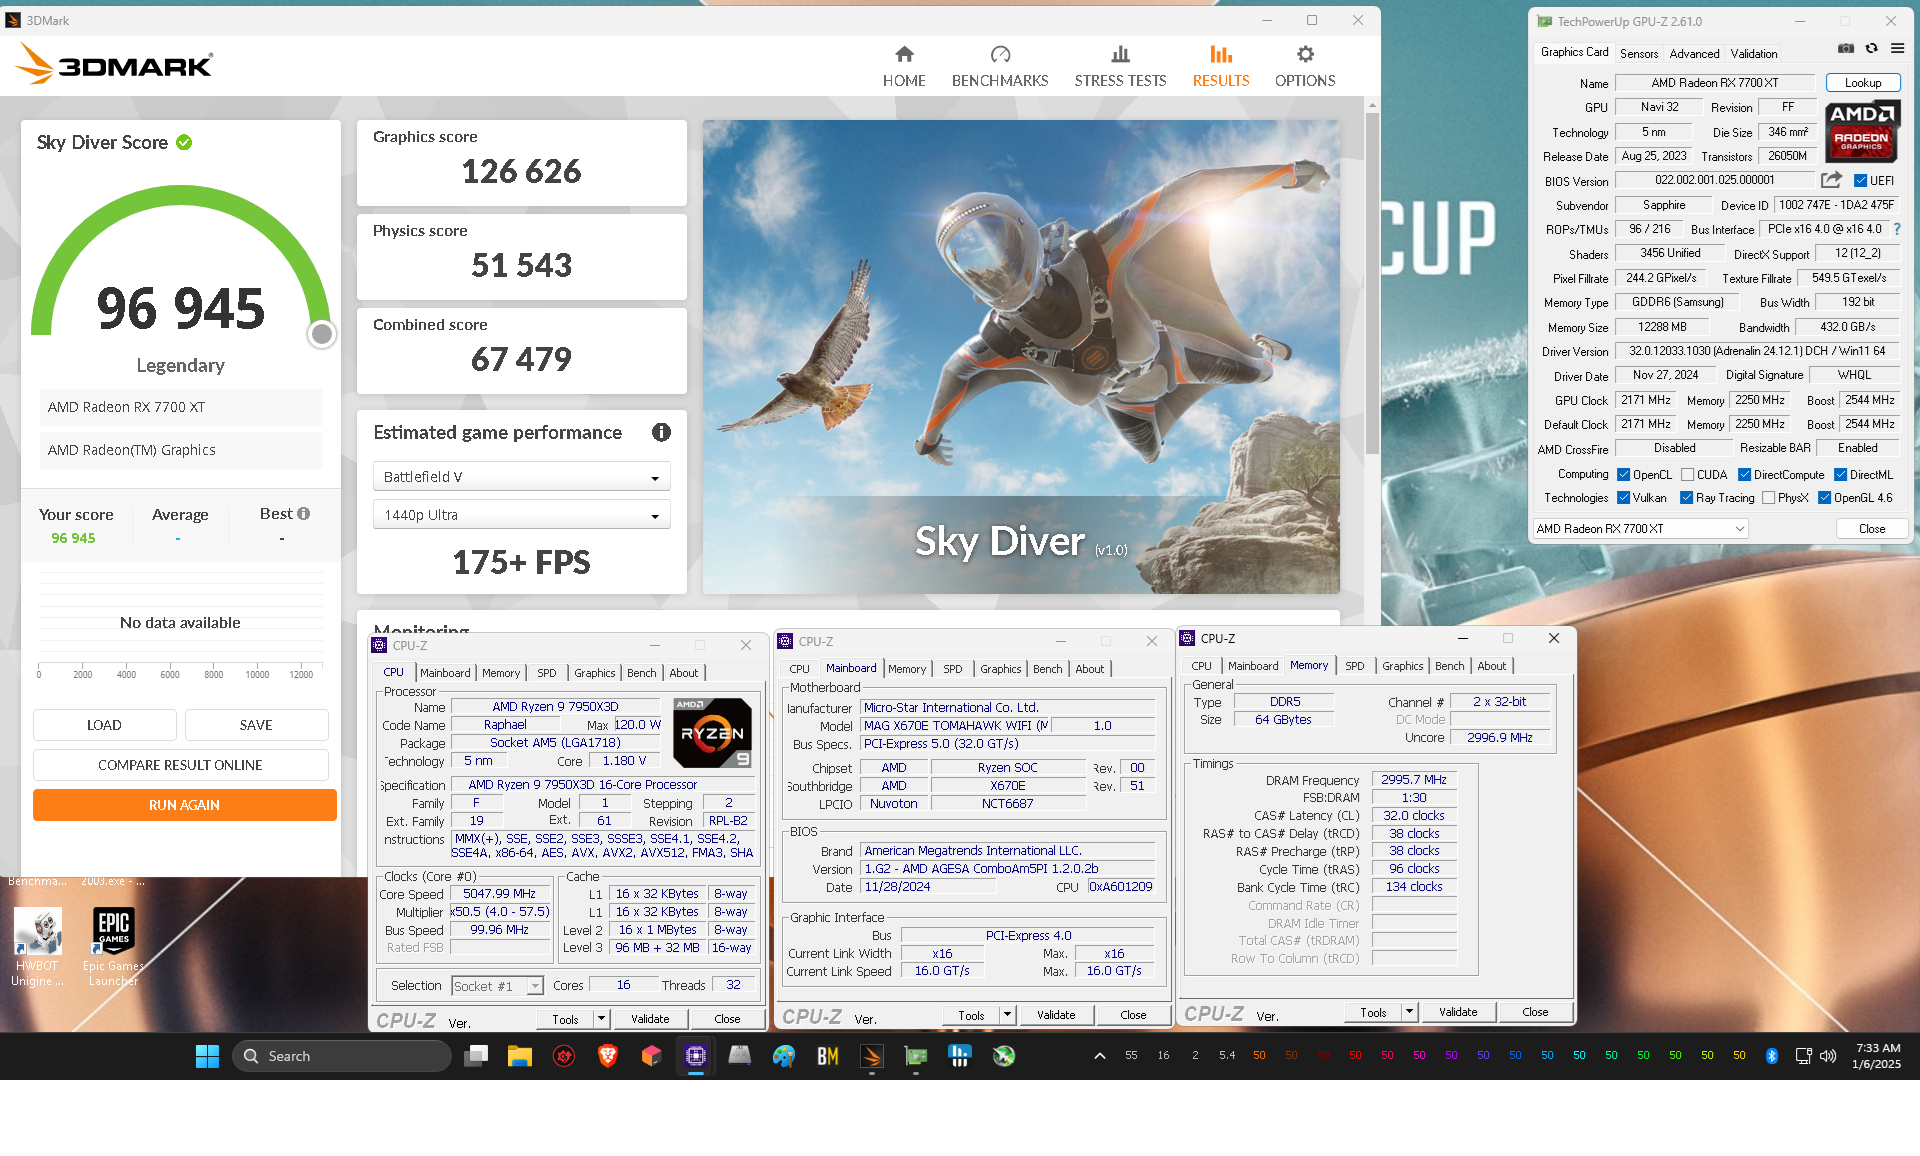Click the info icon next to Best

[x=304, y=514]
